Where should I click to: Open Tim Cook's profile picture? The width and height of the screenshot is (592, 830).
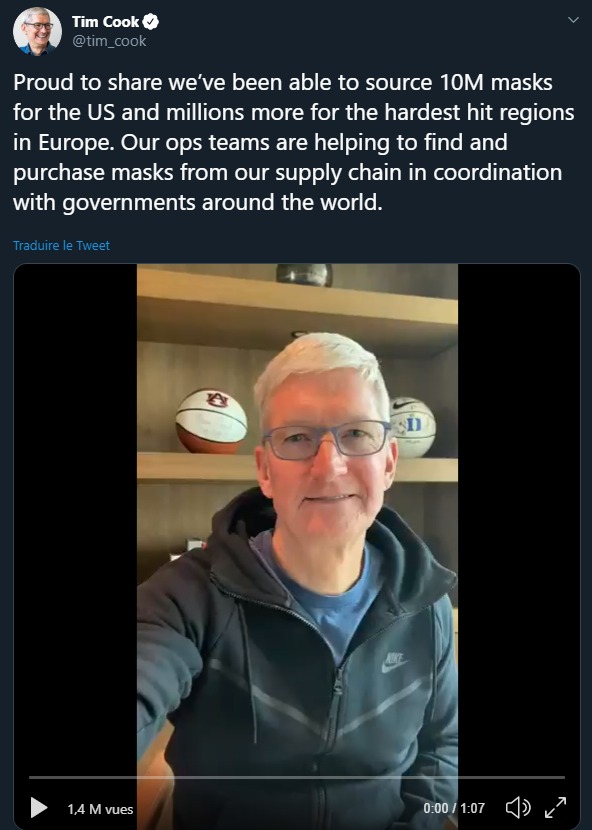(x=37, y=31)
